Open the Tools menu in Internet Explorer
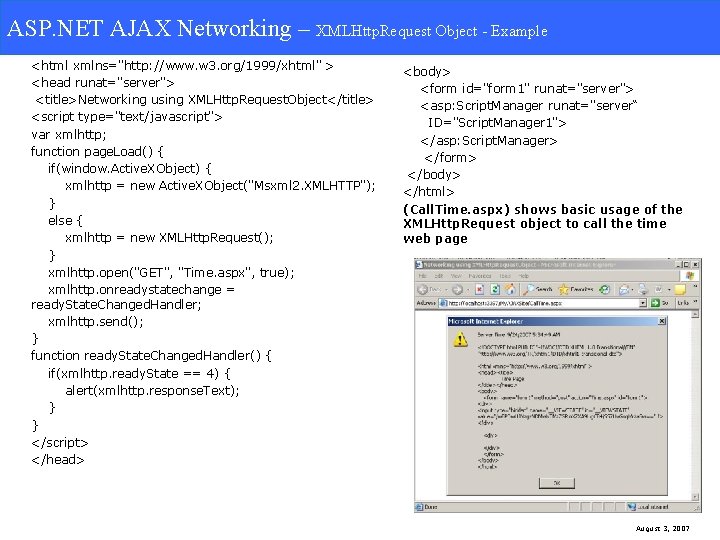 click(x=505, y=276)
